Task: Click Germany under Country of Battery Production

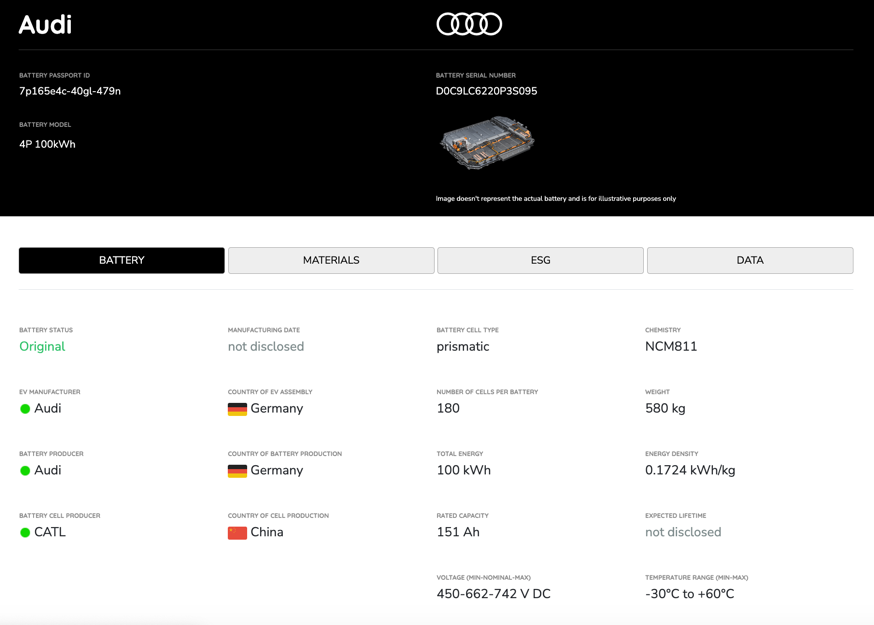Action: point(276,470)
